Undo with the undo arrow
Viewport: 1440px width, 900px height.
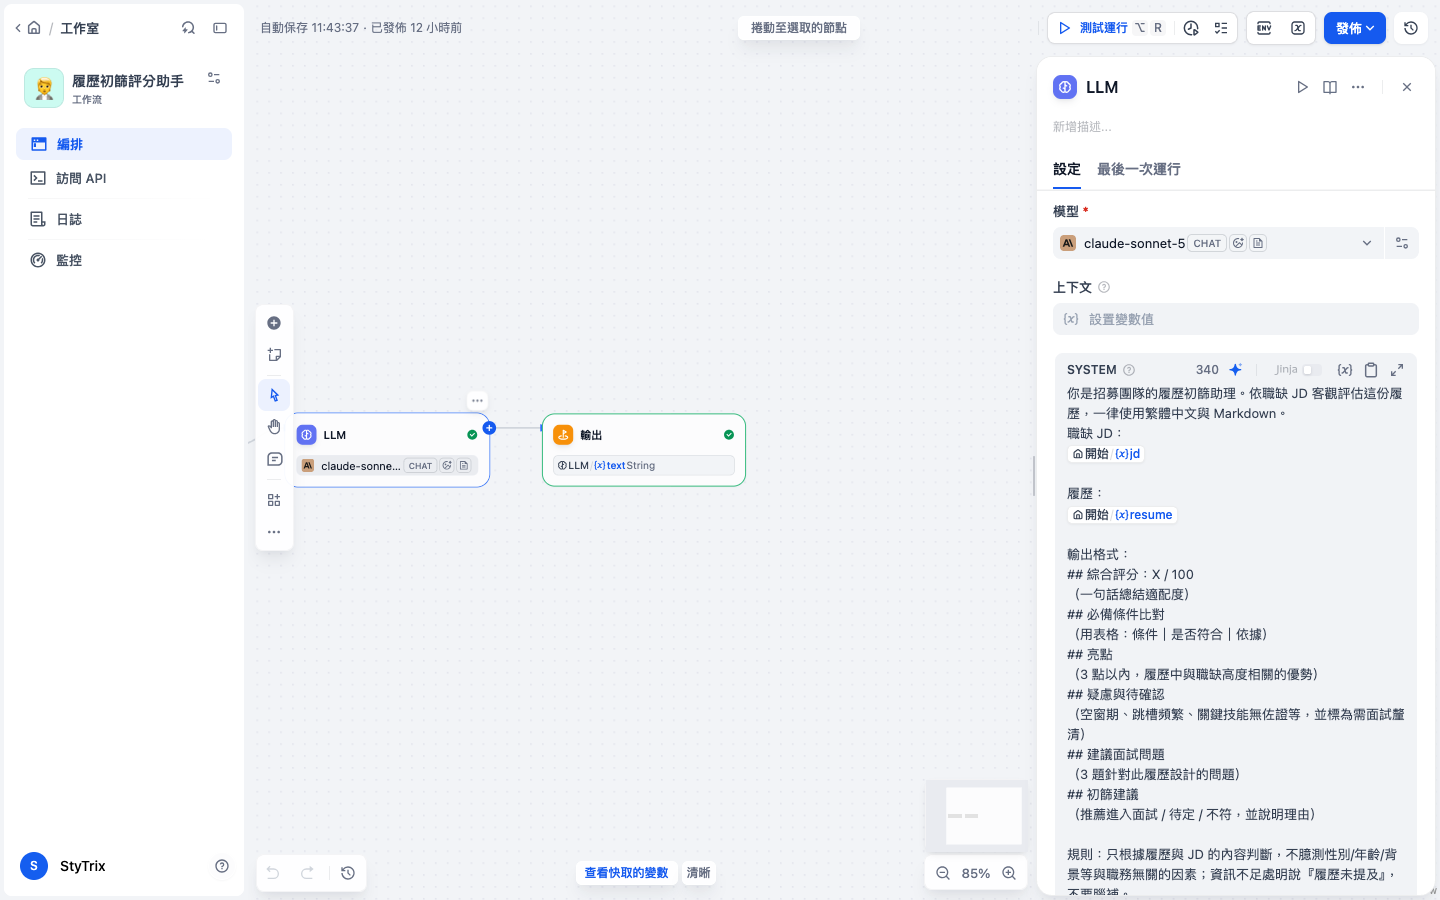pyautogui.click(x=273, y=873)
